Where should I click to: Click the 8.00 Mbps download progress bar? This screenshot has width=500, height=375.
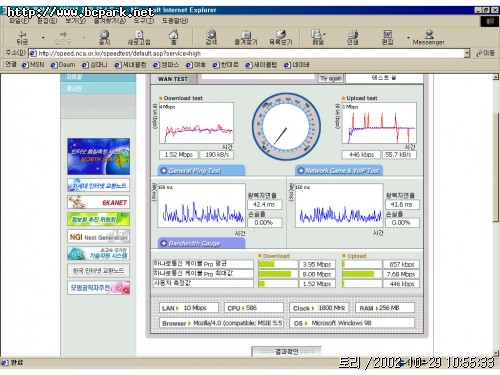tap(278, 274)
